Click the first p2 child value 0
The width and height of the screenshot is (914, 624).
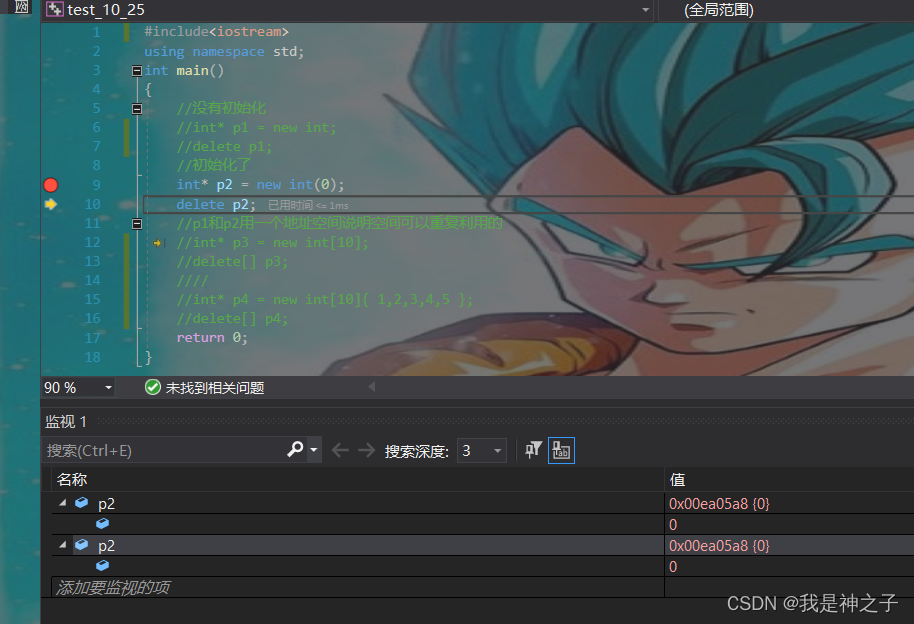(x=673, y=525)
